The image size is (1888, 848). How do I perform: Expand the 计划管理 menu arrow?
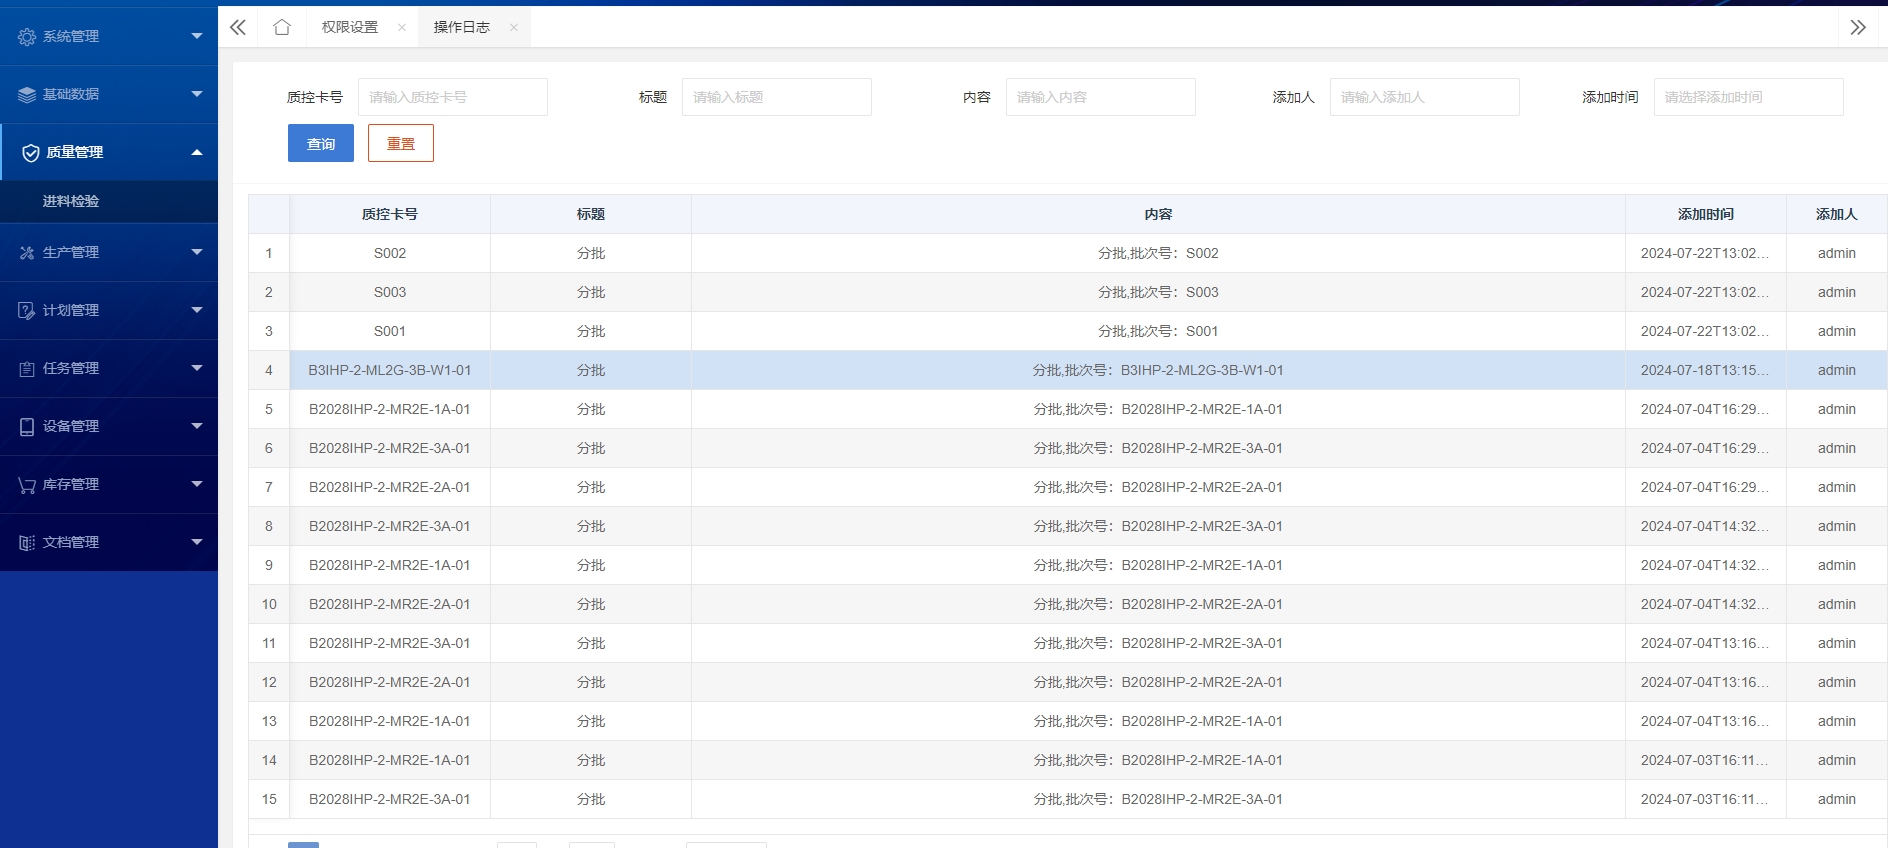pos(197,310)
